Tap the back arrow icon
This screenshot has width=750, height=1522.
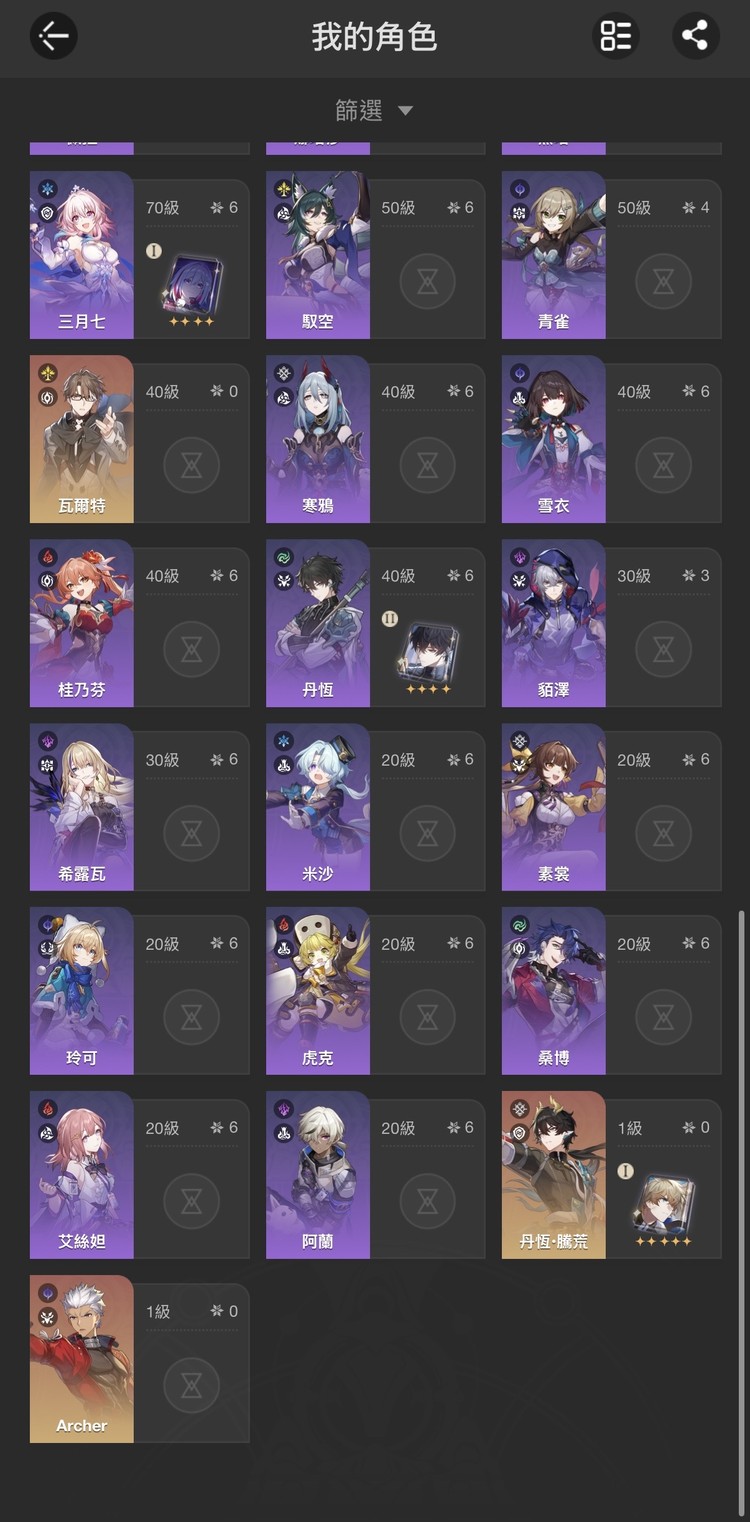point(54,37)
